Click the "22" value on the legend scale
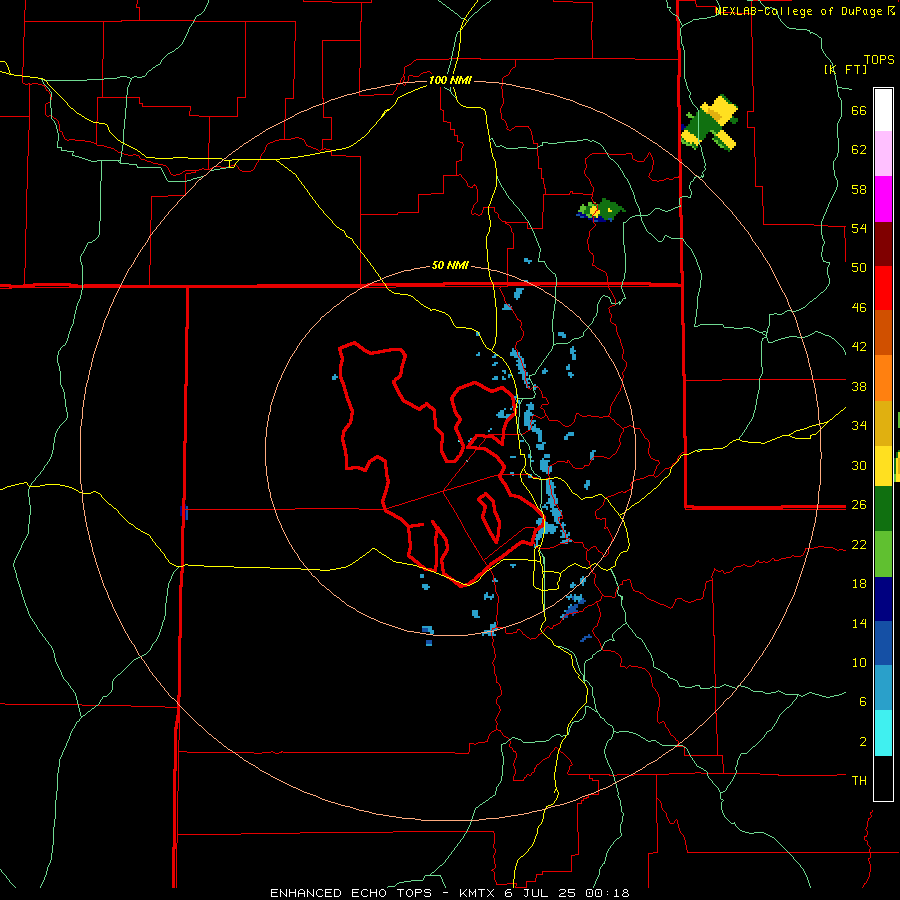Viewport: 900px width, 900px height. pos(859,544)
